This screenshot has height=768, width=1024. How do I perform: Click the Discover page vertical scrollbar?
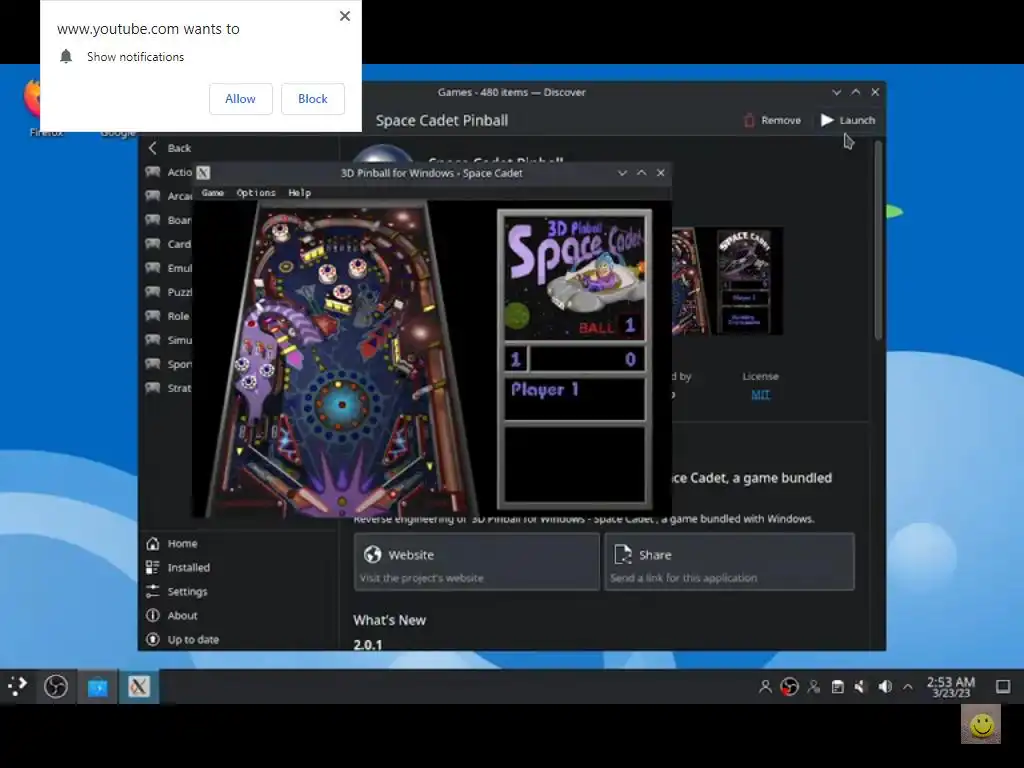pos(878,240)
